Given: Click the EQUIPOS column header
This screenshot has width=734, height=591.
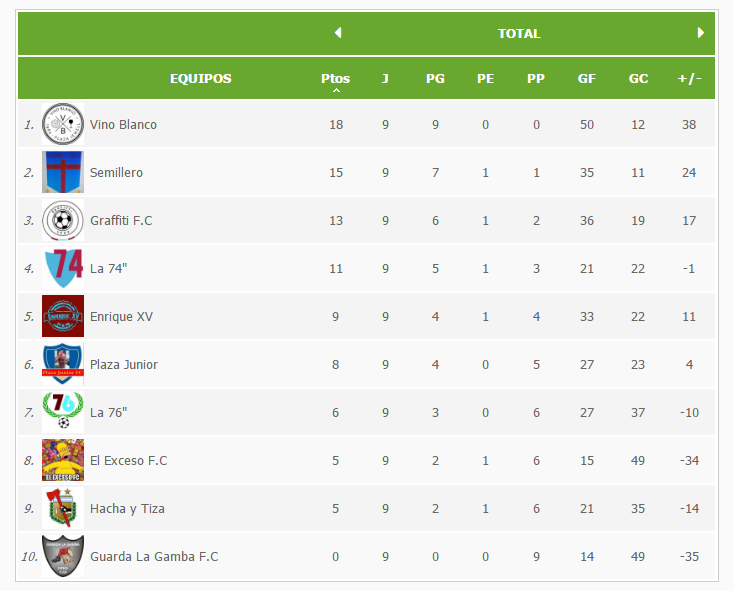Looking at the screenshot, I should click(200, 79).
